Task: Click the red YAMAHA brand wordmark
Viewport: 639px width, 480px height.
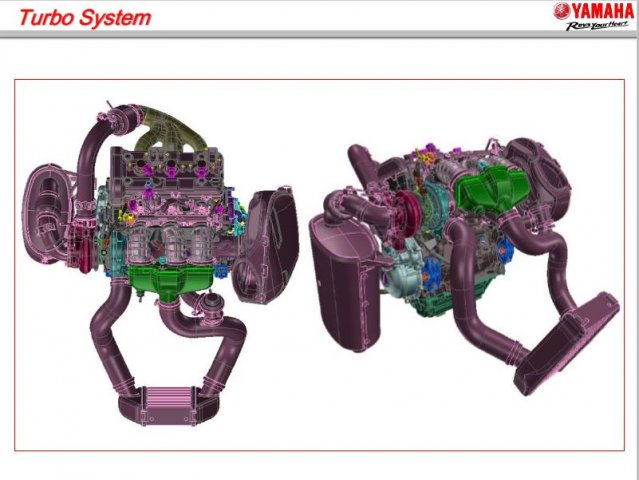Action: click(601, 11)
